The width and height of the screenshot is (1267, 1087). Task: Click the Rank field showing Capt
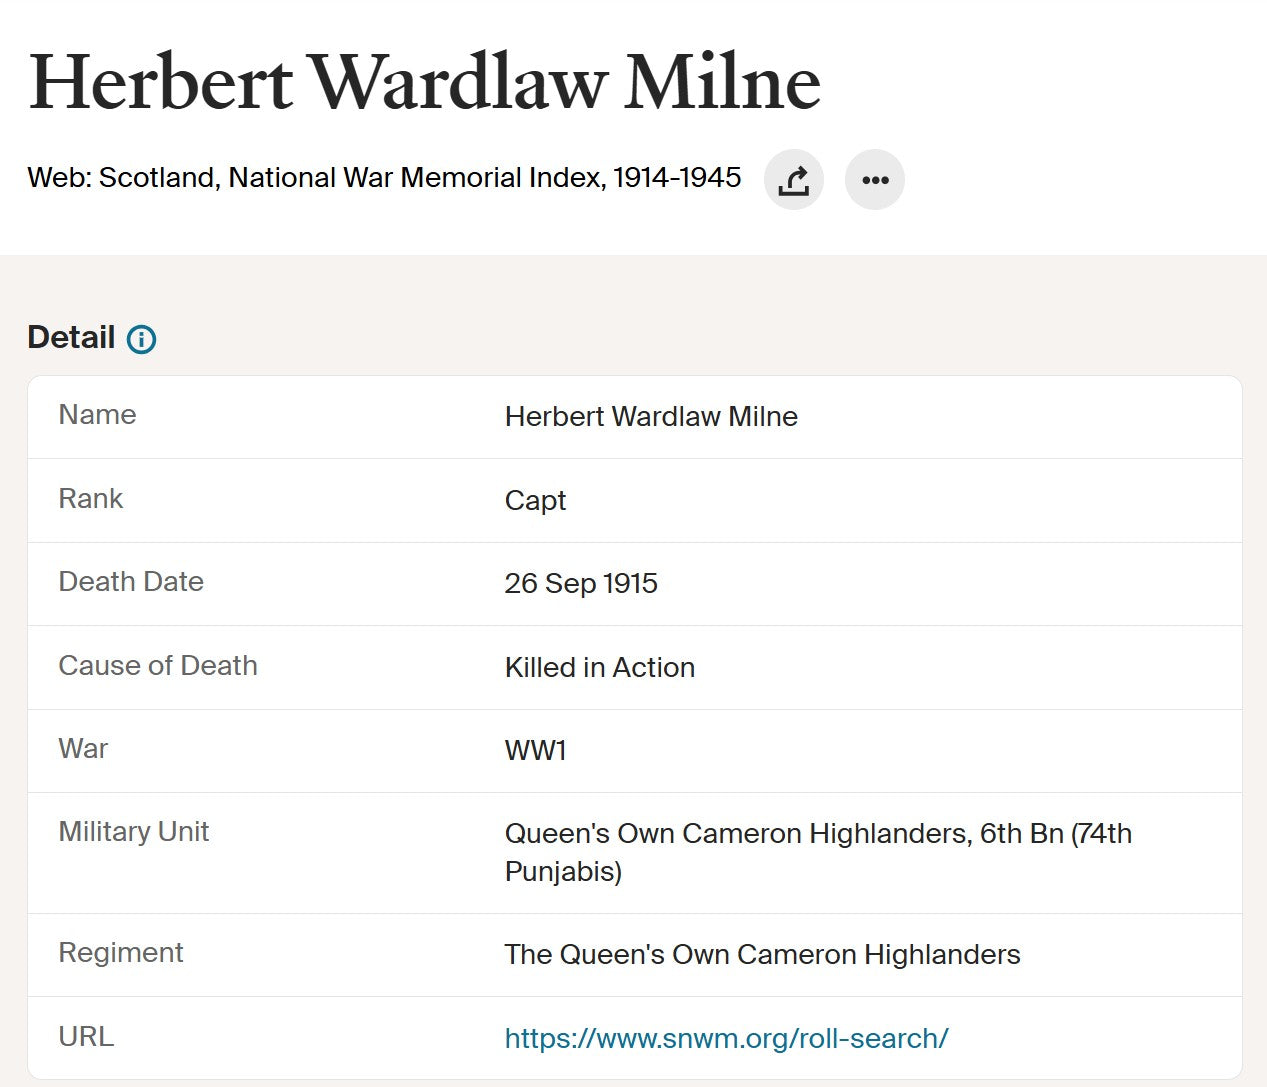[536, 501]
